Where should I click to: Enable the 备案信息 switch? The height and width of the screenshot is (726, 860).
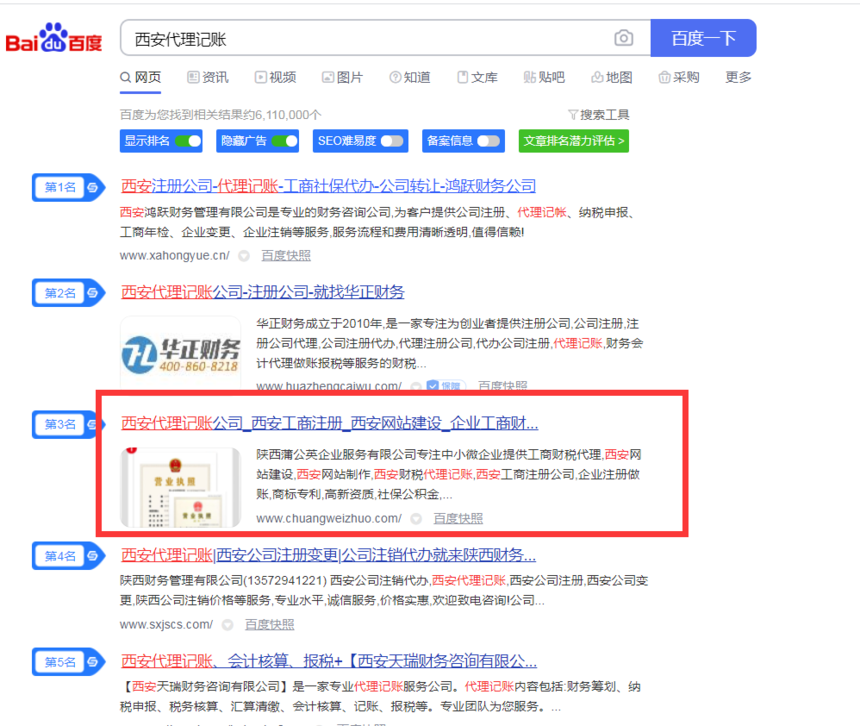coord(488,141)
